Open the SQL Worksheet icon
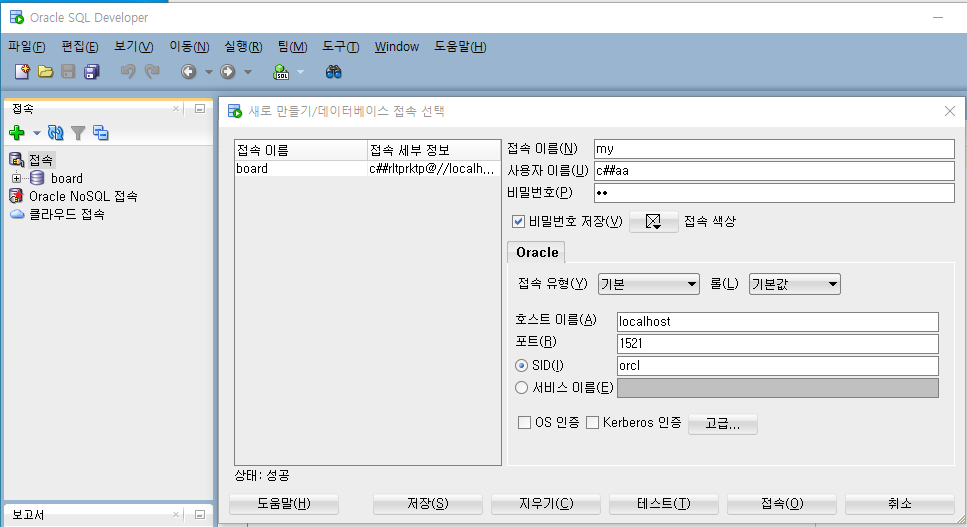967x527 pixels. [281, 72]
